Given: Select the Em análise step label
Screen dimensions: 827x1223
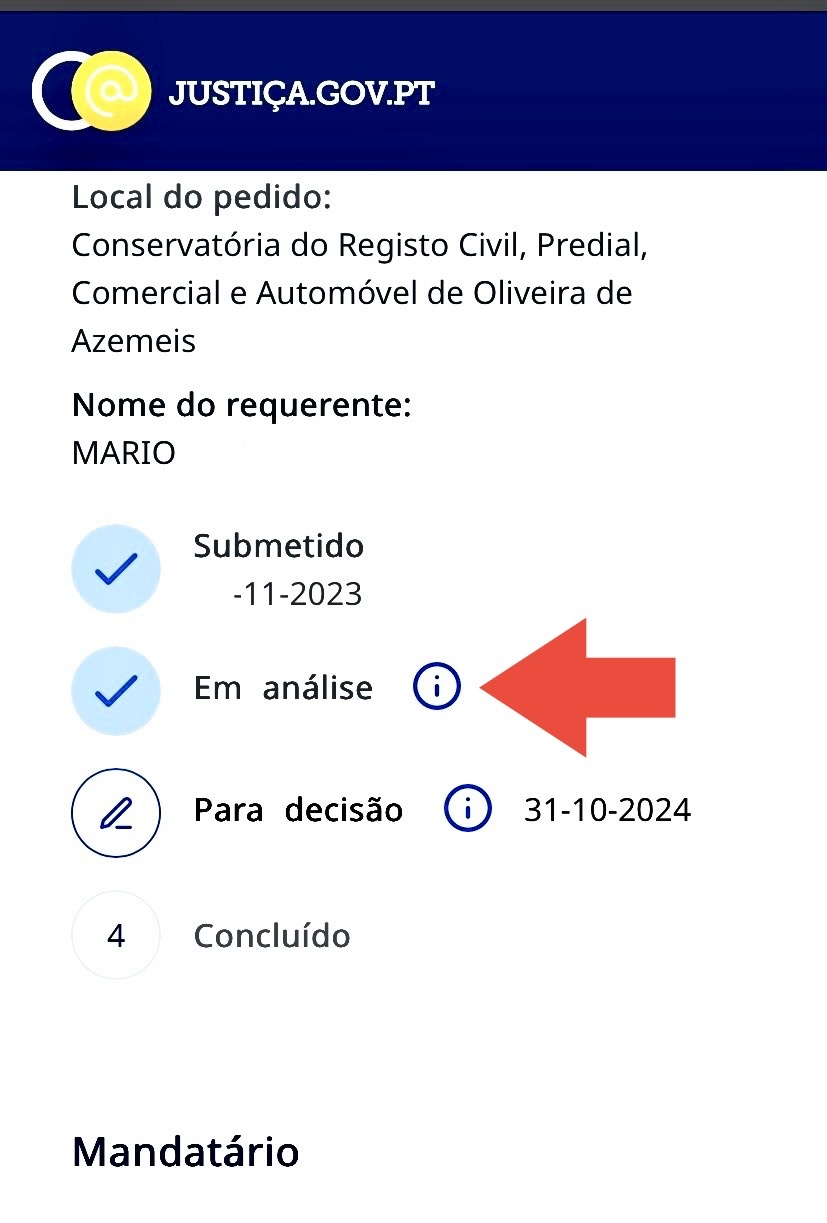Looking at the screenshot, I should pos(283,688).
